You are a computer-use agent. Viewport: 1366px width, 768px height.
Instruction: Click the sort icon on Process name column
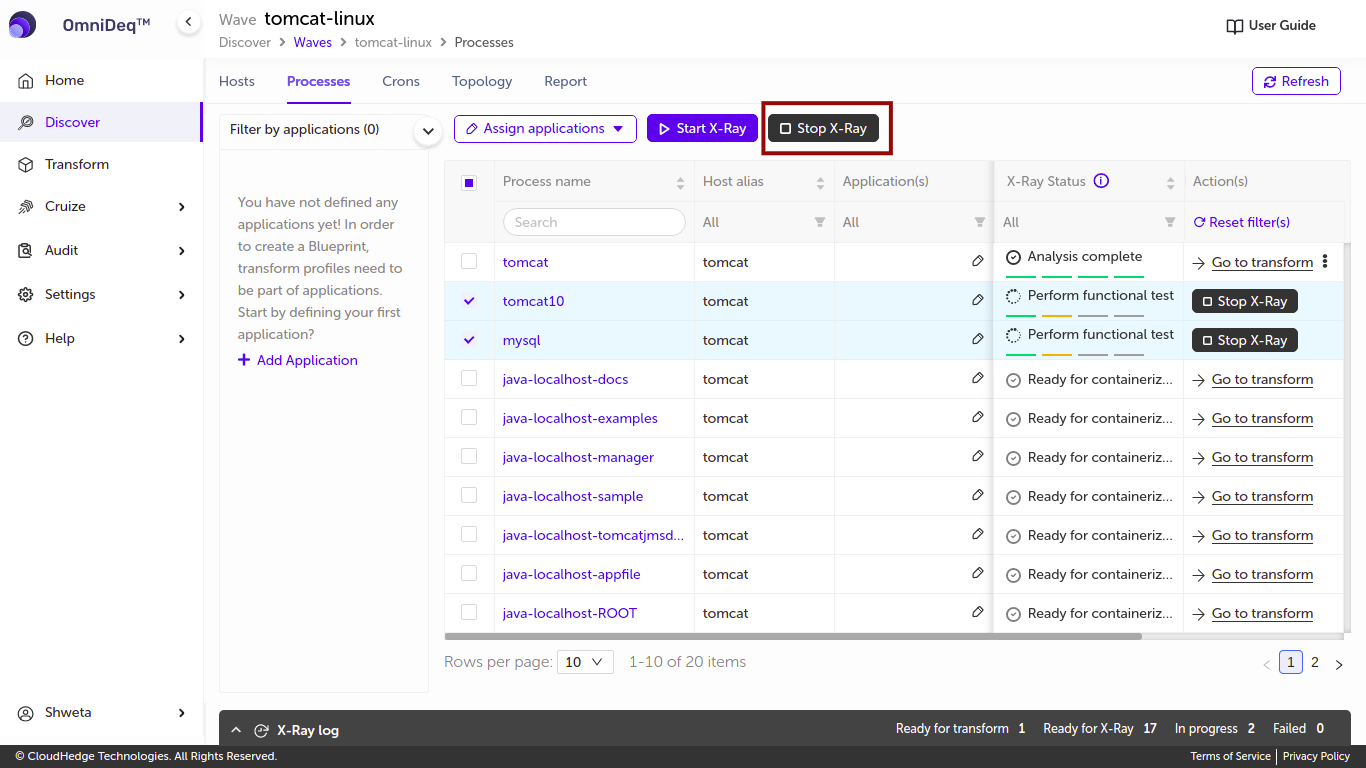click(x=680, y=182)
